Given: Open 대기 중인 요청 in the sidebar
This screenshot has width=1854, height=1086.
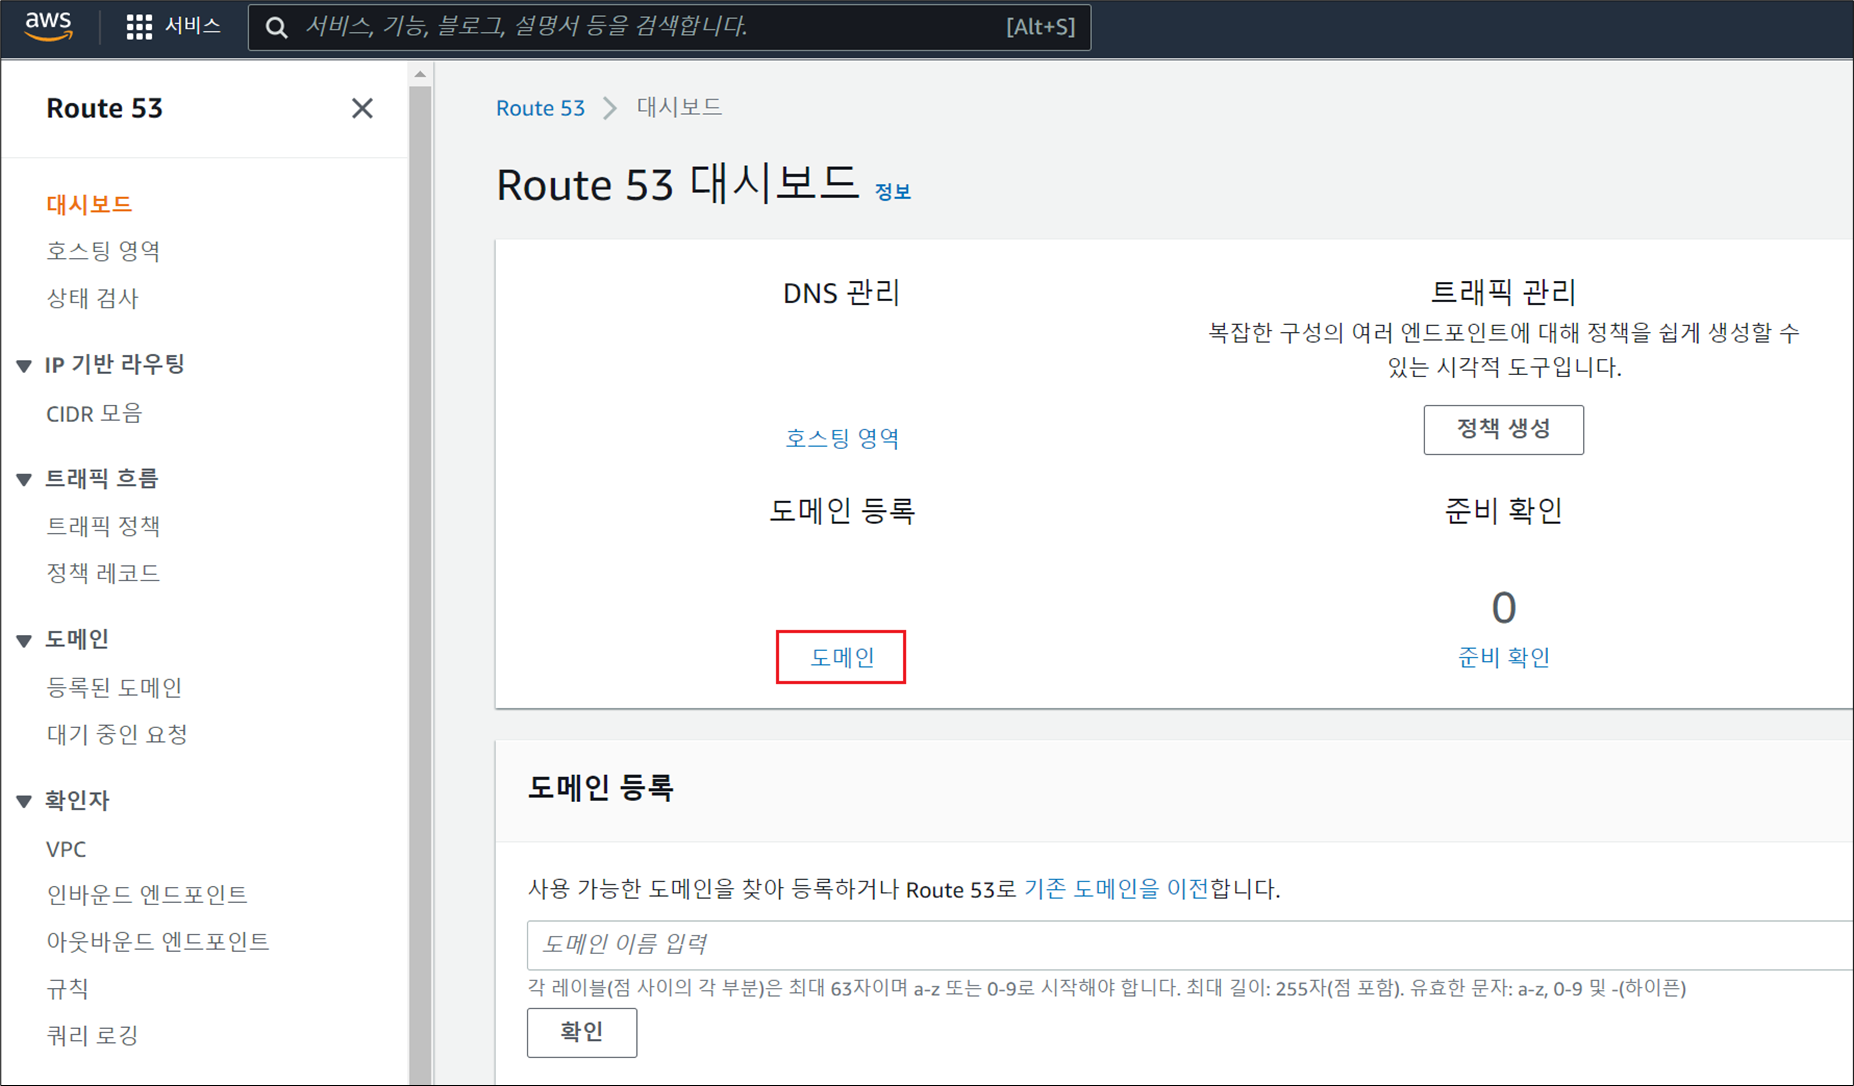Looking at the screenshot, I should [117, 734].
